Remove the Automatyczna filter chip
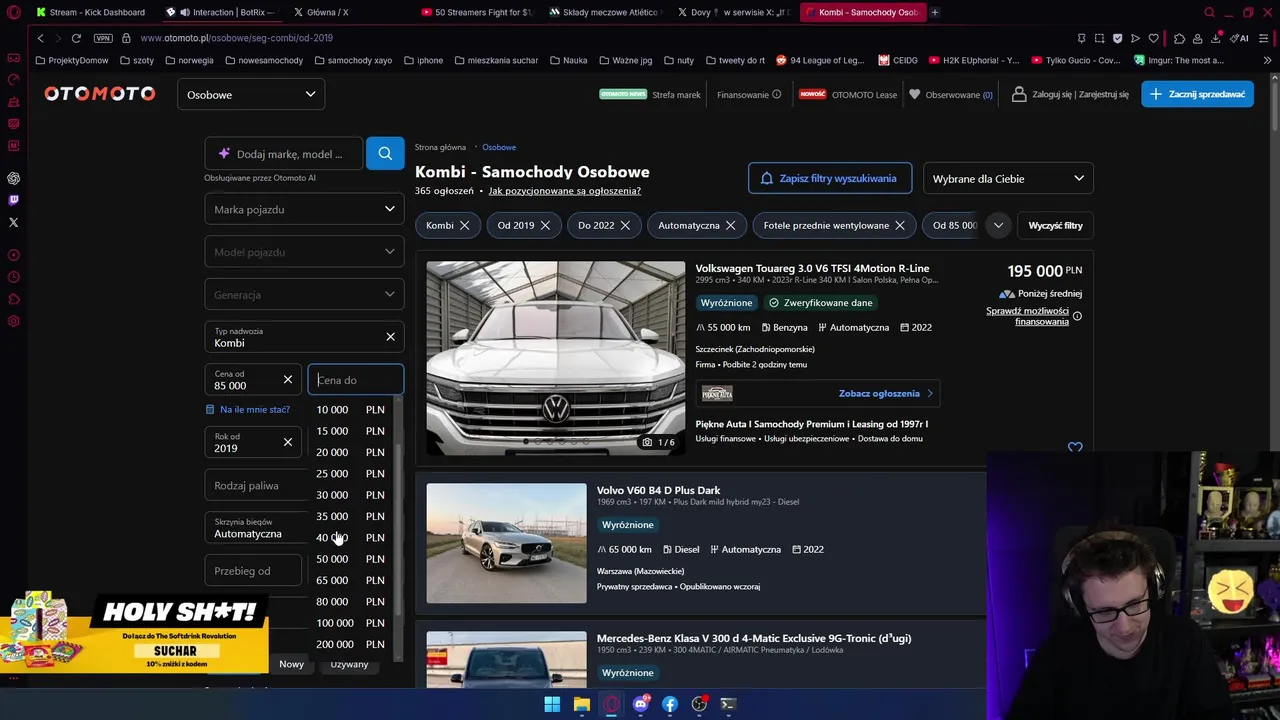Viewport: 1280px width, 720px height. (x=730, y=225)
